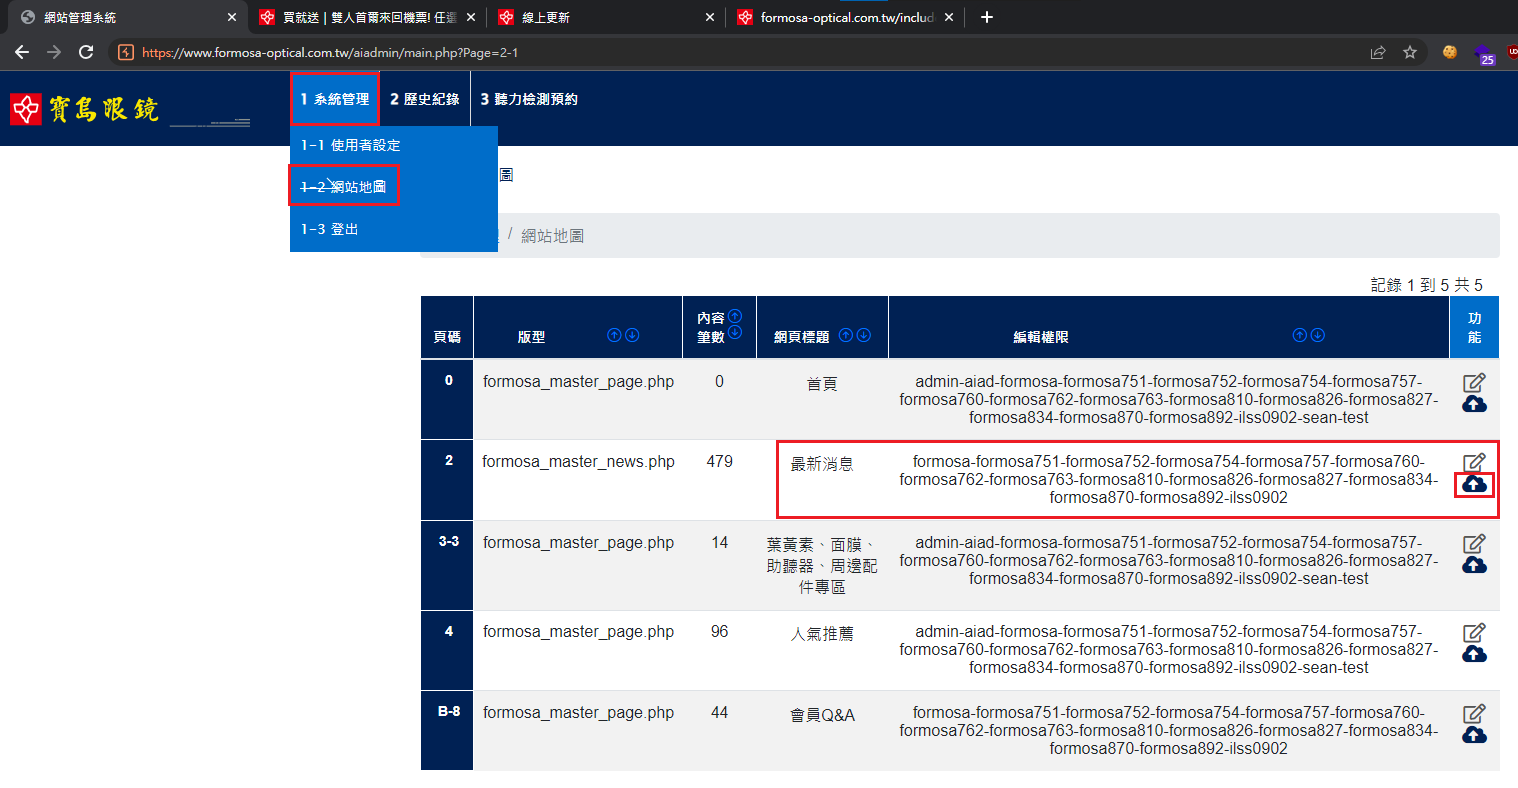
Task: Open the 1 系統管理 menu
Action: coord(335,99)
